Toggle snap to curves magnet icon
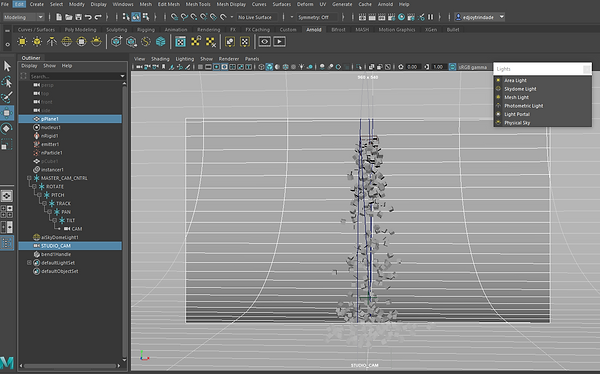600x374 pixels. click(x=184, y=17)
